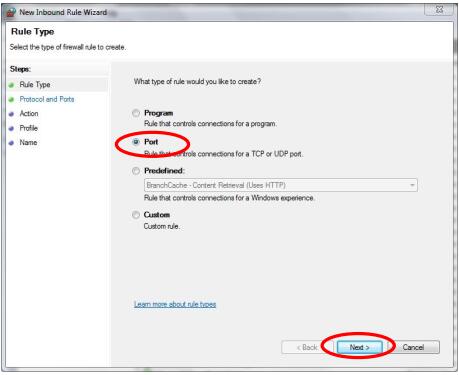Click the green bullet beside Protocol and Ports
The image size is (459, 375).
coord(12,100)
